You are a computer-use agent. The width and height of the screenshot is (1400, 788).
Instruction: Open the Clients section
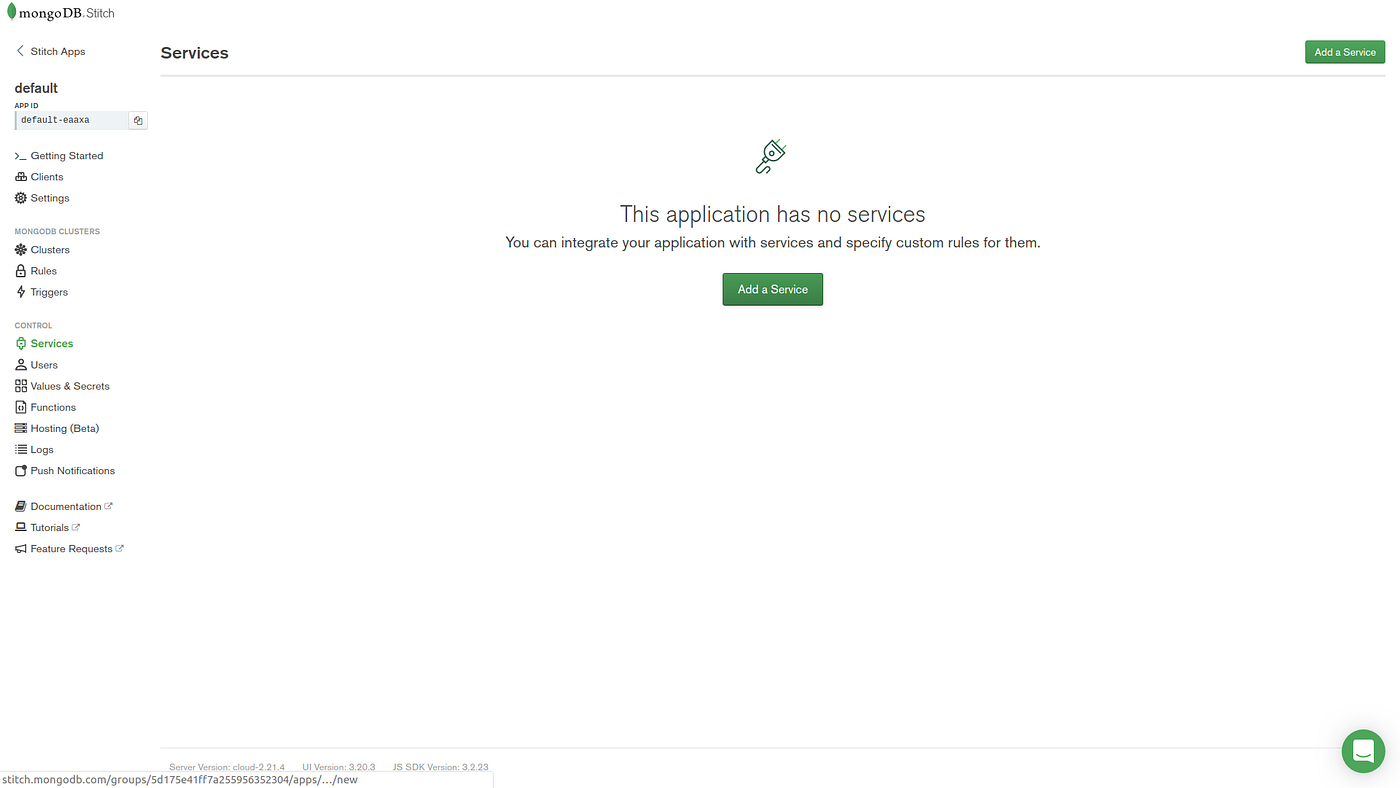46,175
